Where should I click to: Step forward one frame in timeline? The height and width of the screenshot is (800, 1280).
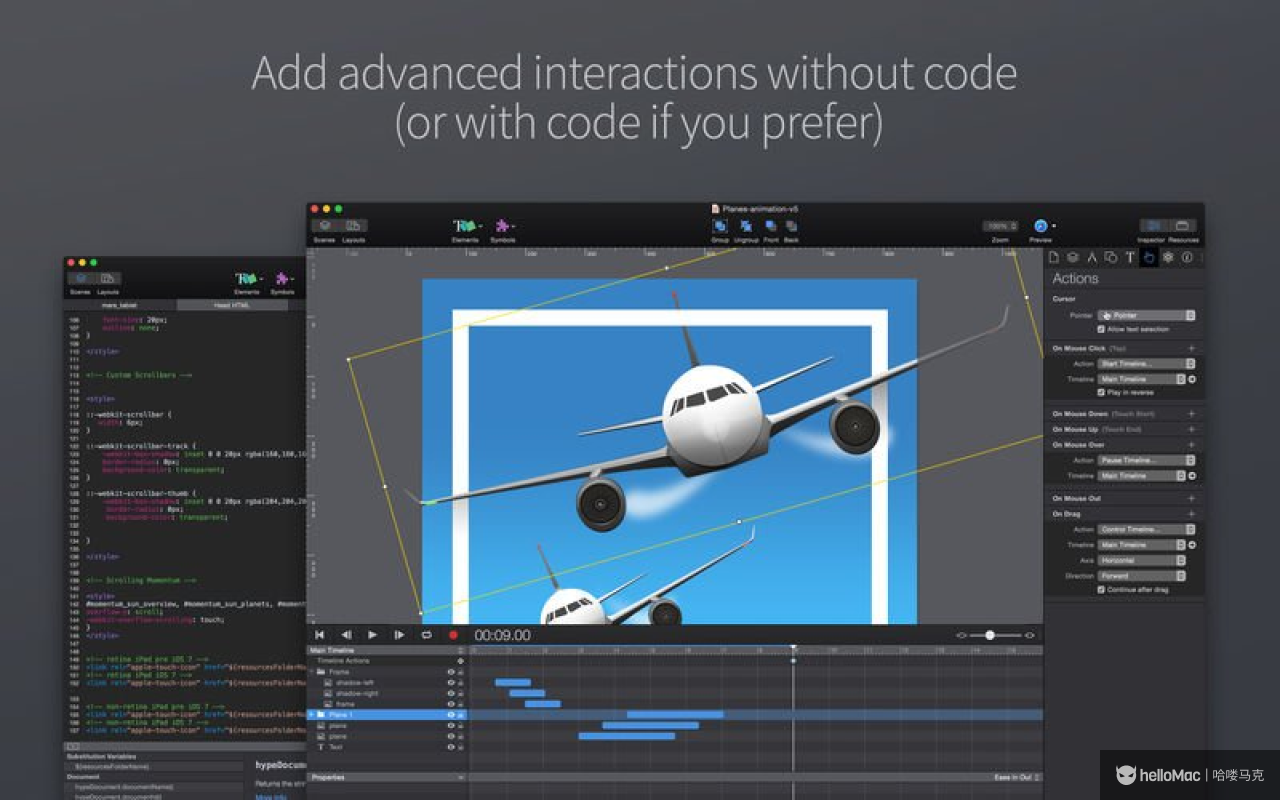click(x=399, y=634)
